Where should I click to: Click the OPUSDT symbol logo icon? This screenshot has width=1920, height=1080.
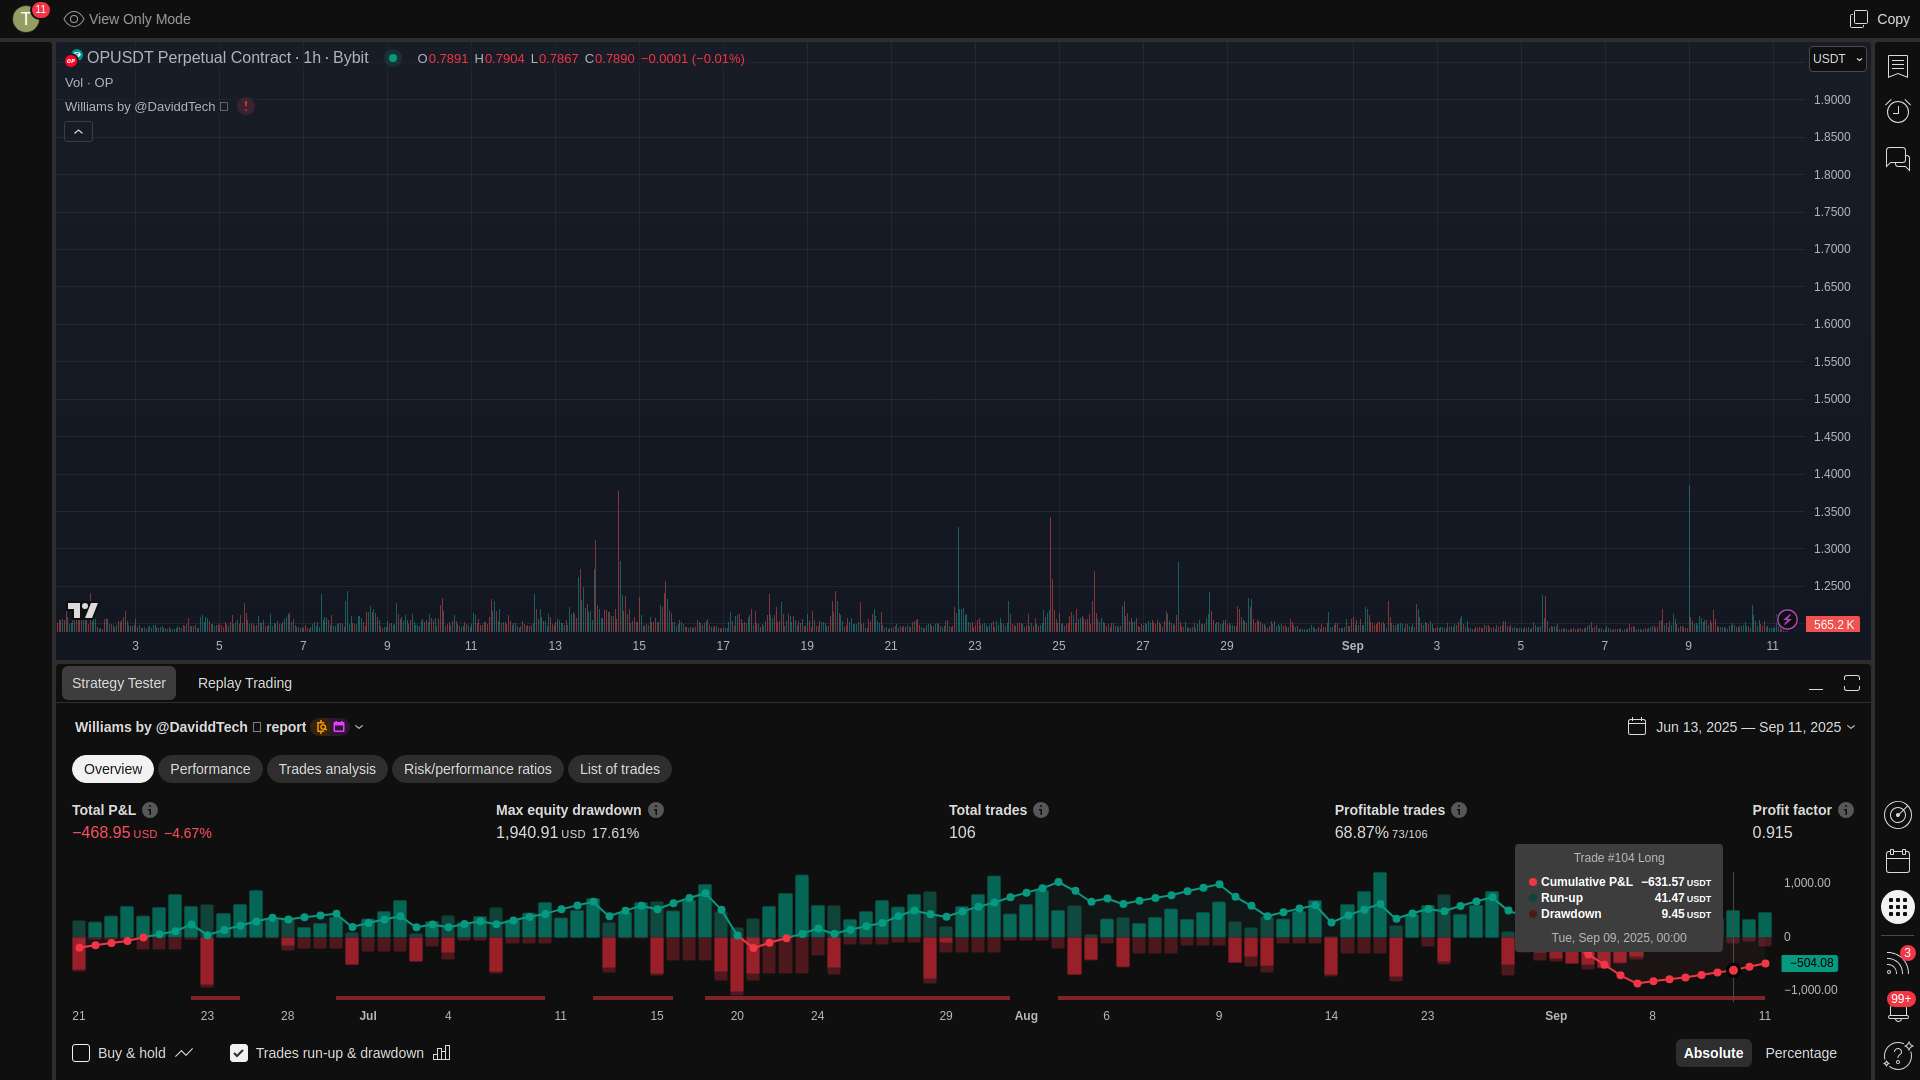click(x=73, y=58)
